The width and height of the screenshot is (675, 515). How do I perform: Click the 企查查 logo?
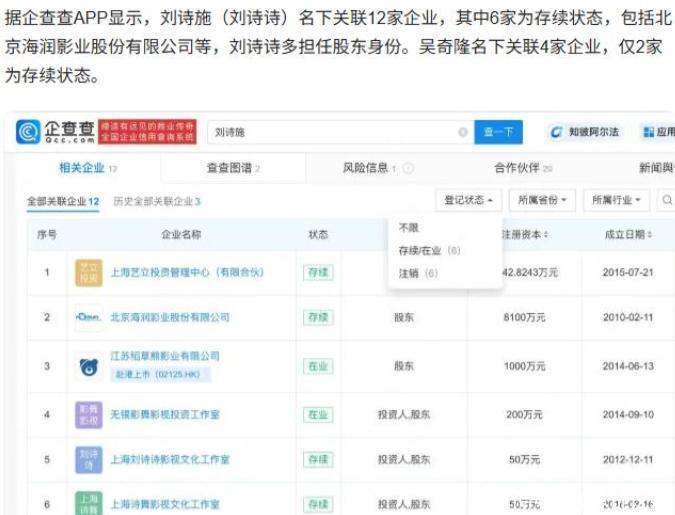pyautogui.click(x=56, y=132)
